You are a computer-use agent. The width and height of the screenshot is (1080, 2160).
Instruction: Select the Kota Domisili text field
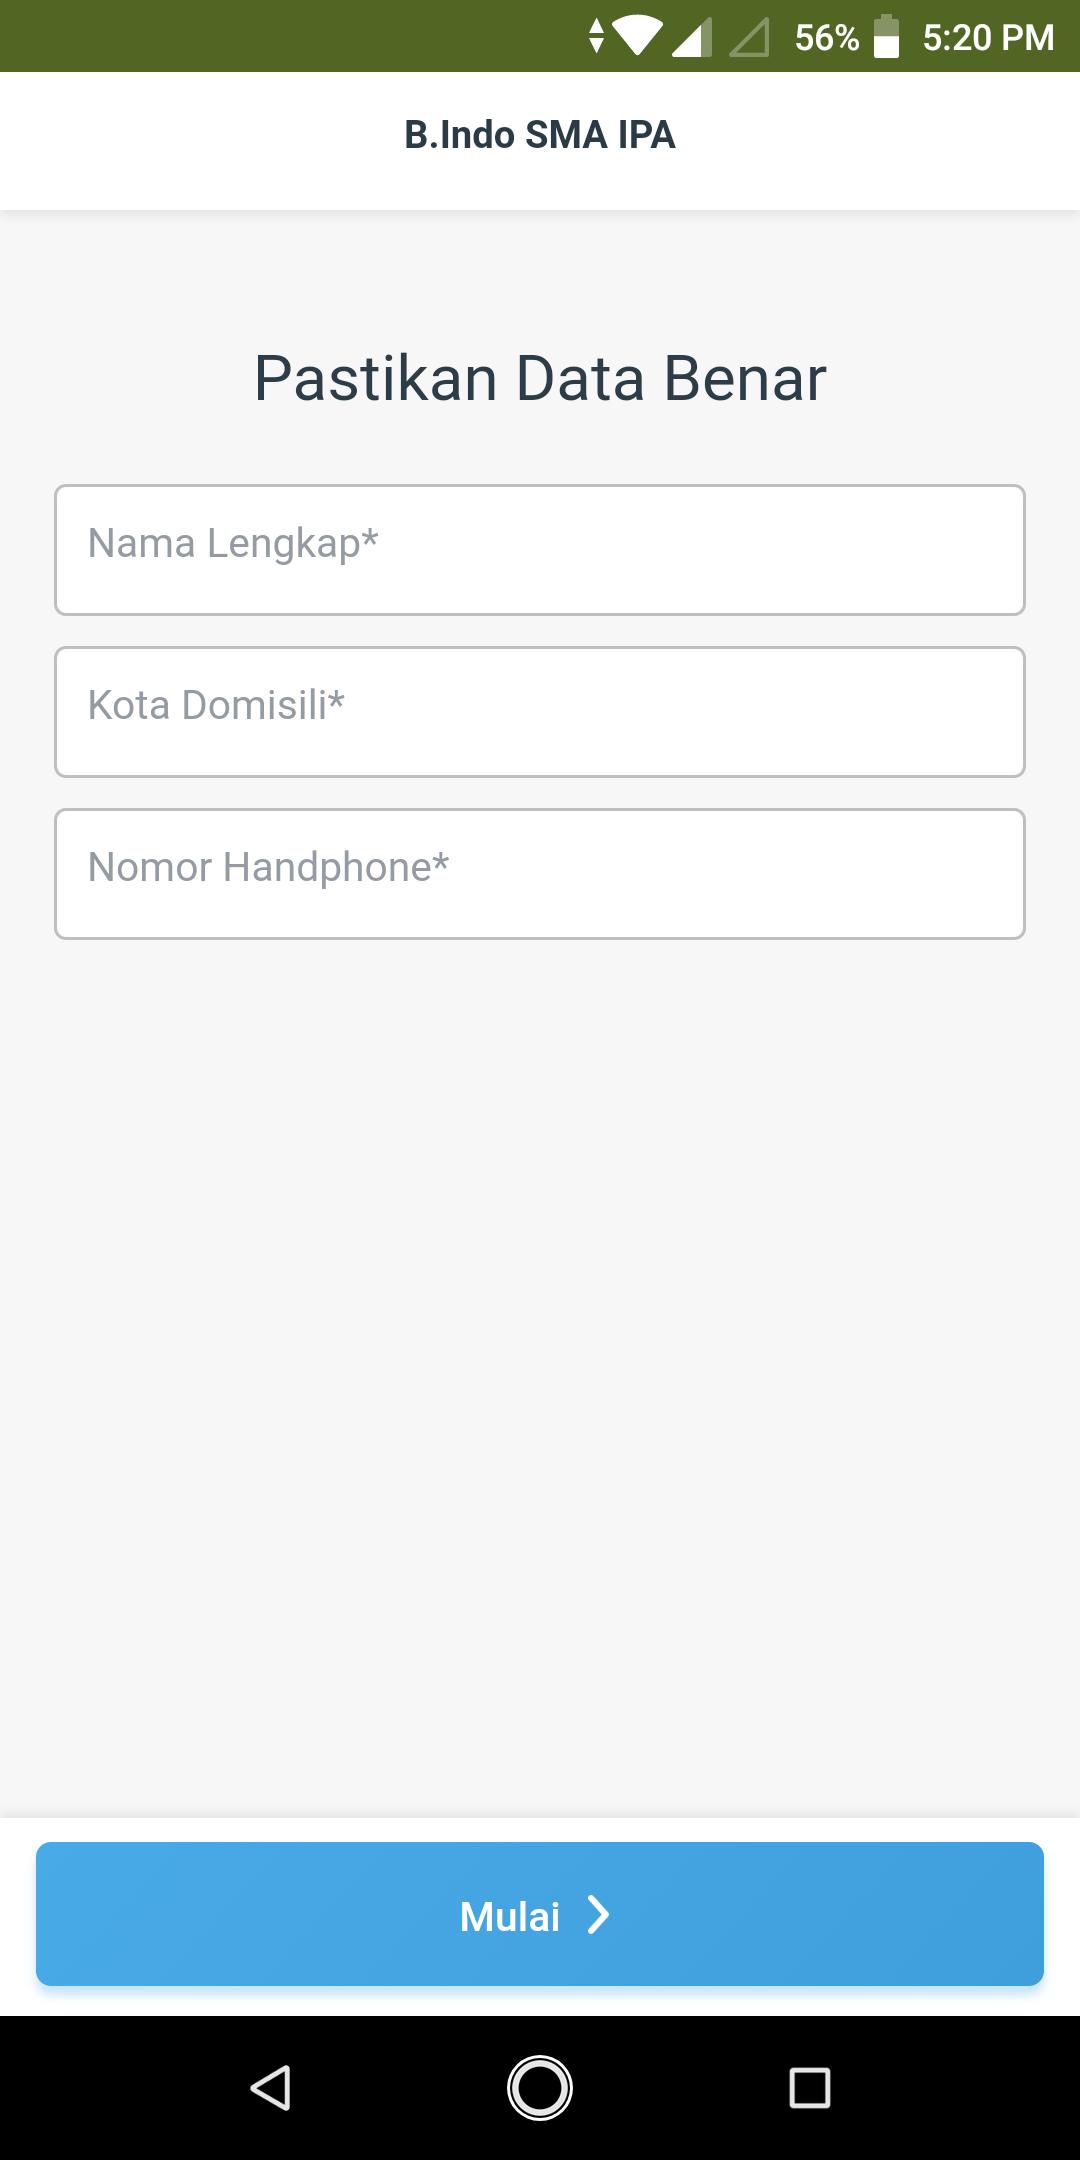pyautogui.click(x=540, y=712)
